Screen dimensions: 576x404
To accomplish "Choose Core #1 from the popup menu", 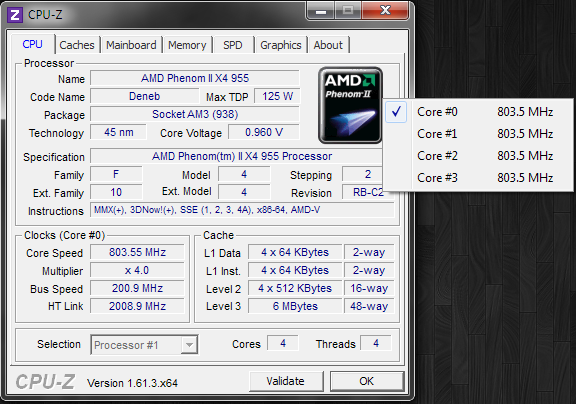I will (478, 134).
